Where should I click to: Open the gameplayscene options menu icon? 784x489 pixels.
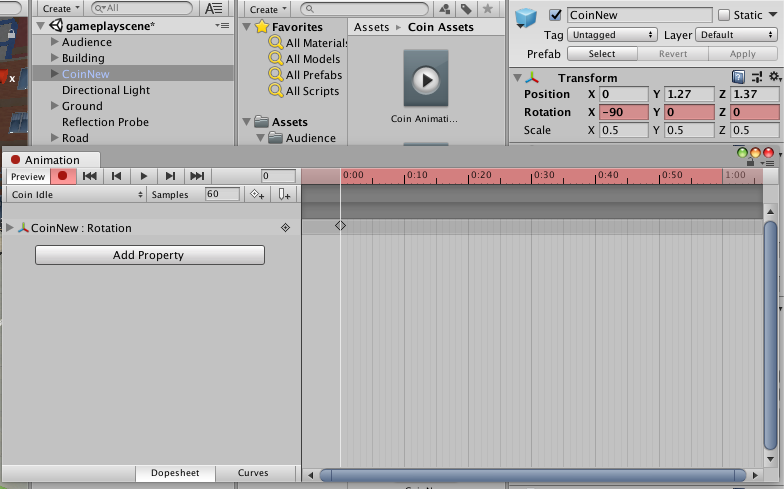click(x=222, y=26)
